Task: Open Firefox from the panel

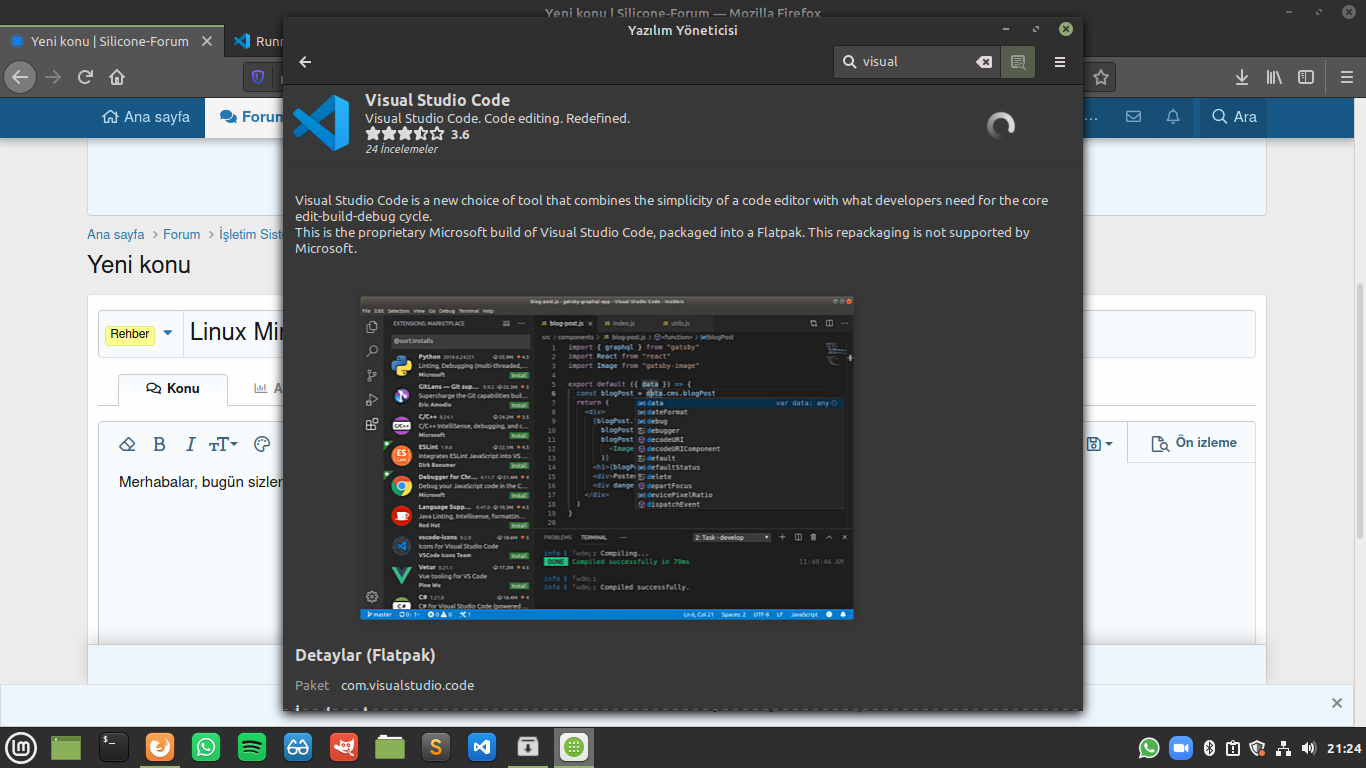Action: tap(160, 747)
